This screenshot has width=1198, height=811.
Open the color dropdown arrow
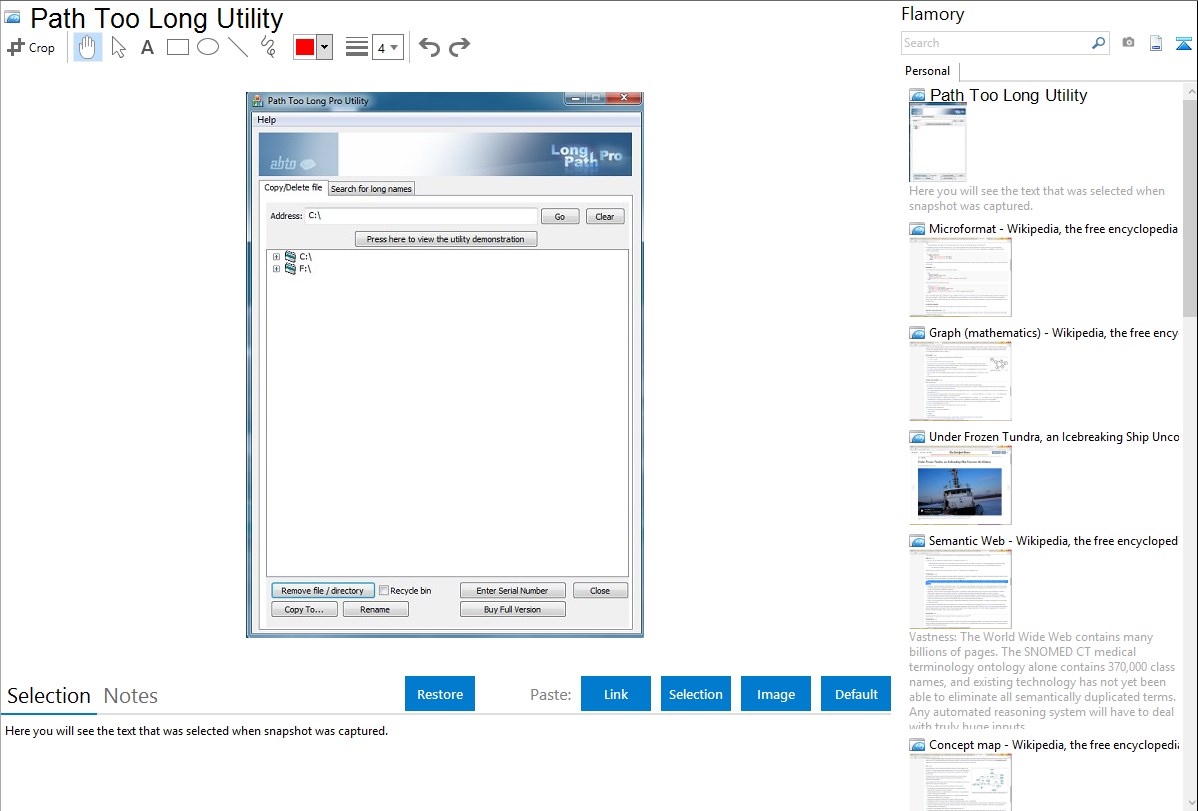click(324, 47)
